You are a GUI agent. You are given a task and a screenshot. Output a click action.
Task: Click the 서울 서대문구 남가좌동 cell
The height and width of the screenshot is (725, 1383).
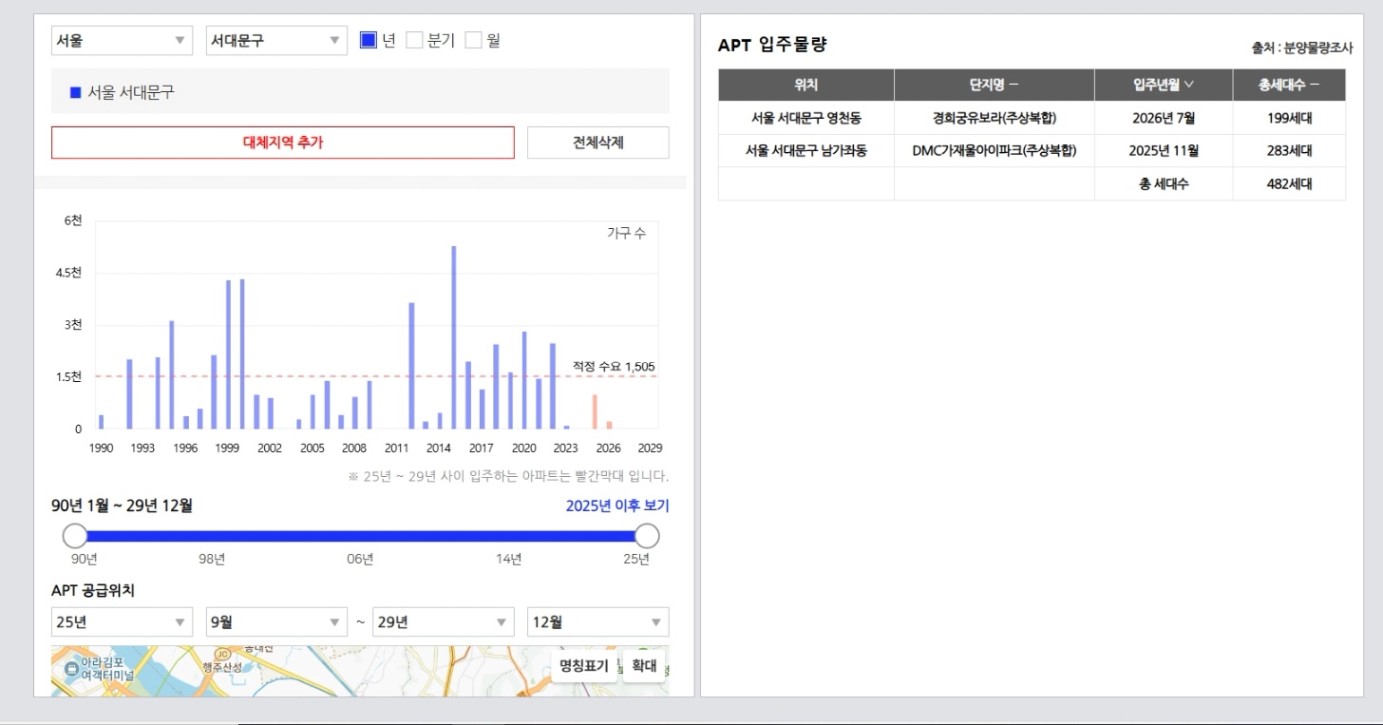(x=806, y=151)
